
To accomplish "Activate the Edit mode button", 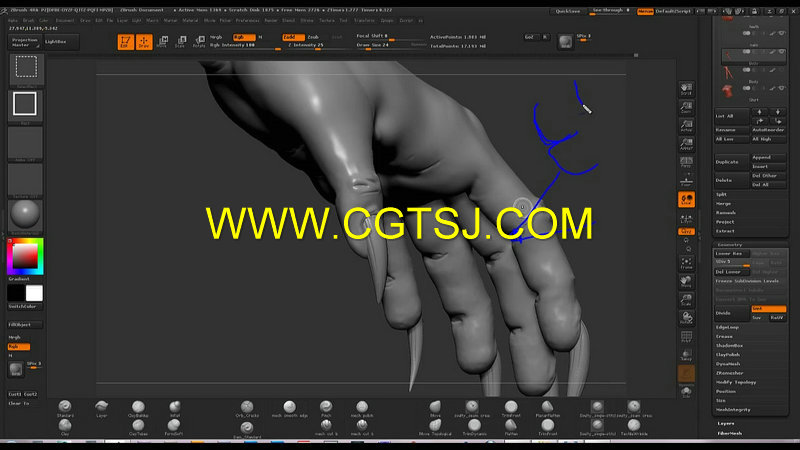I will tap(126, 42).
